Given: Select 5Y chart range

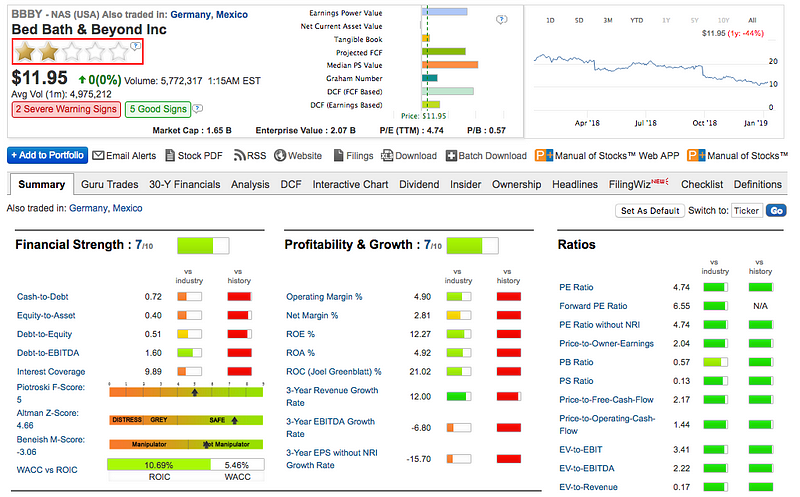Looking at the screenshot, I should point(694,20).
